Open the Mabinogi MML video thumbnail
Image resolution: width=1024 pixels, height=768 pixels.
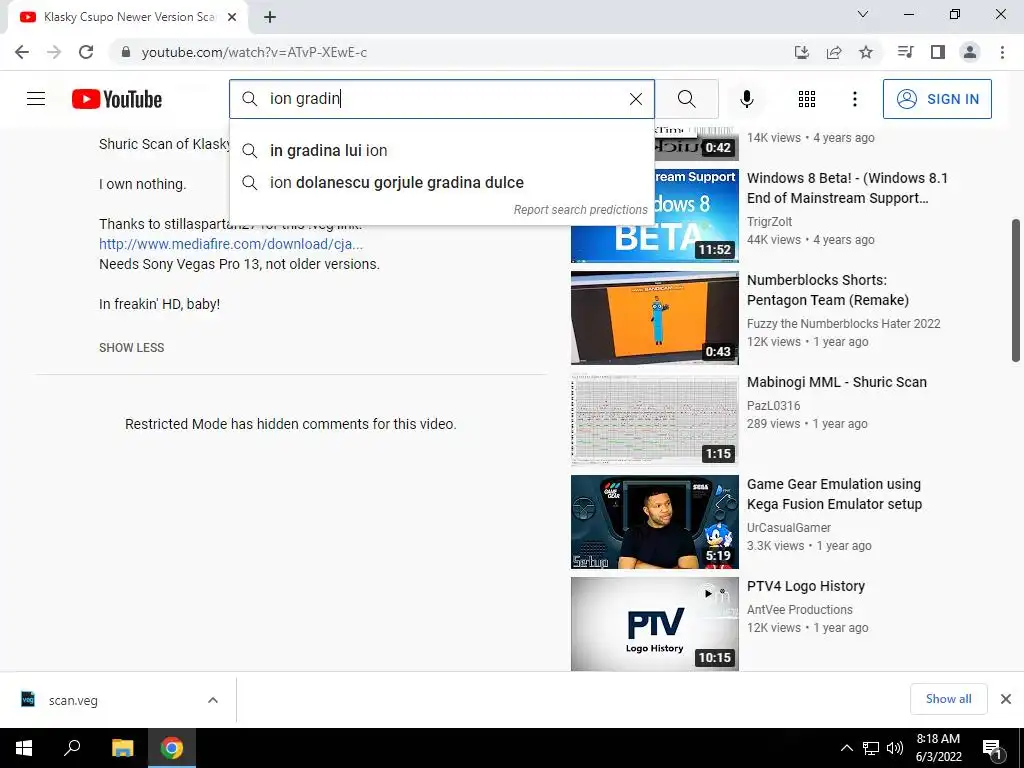coord(654,420)
